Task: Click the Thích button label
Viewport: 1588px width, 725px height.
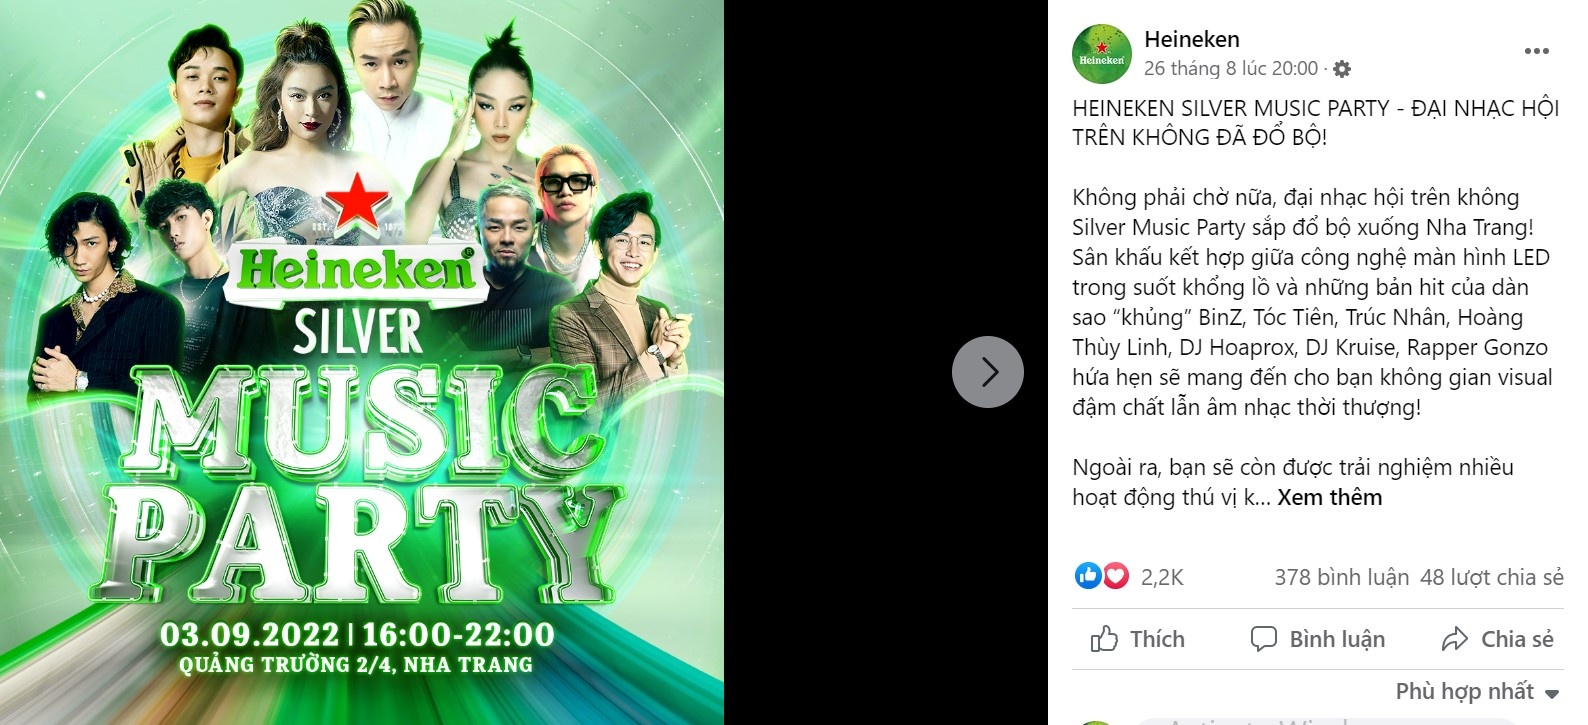Action: coord(1157,640)
